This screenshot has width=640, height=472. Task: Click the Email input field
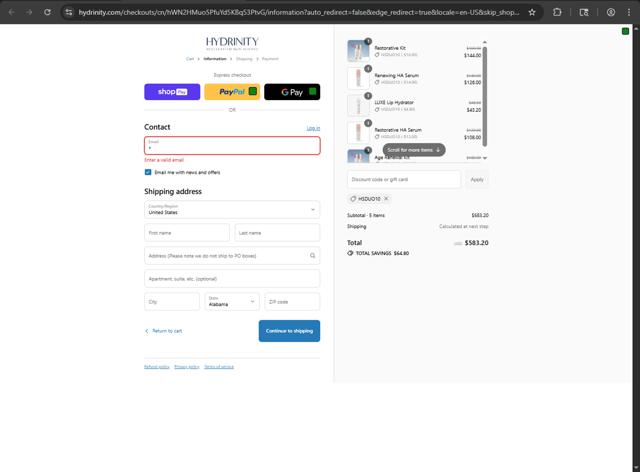point(232,145)
